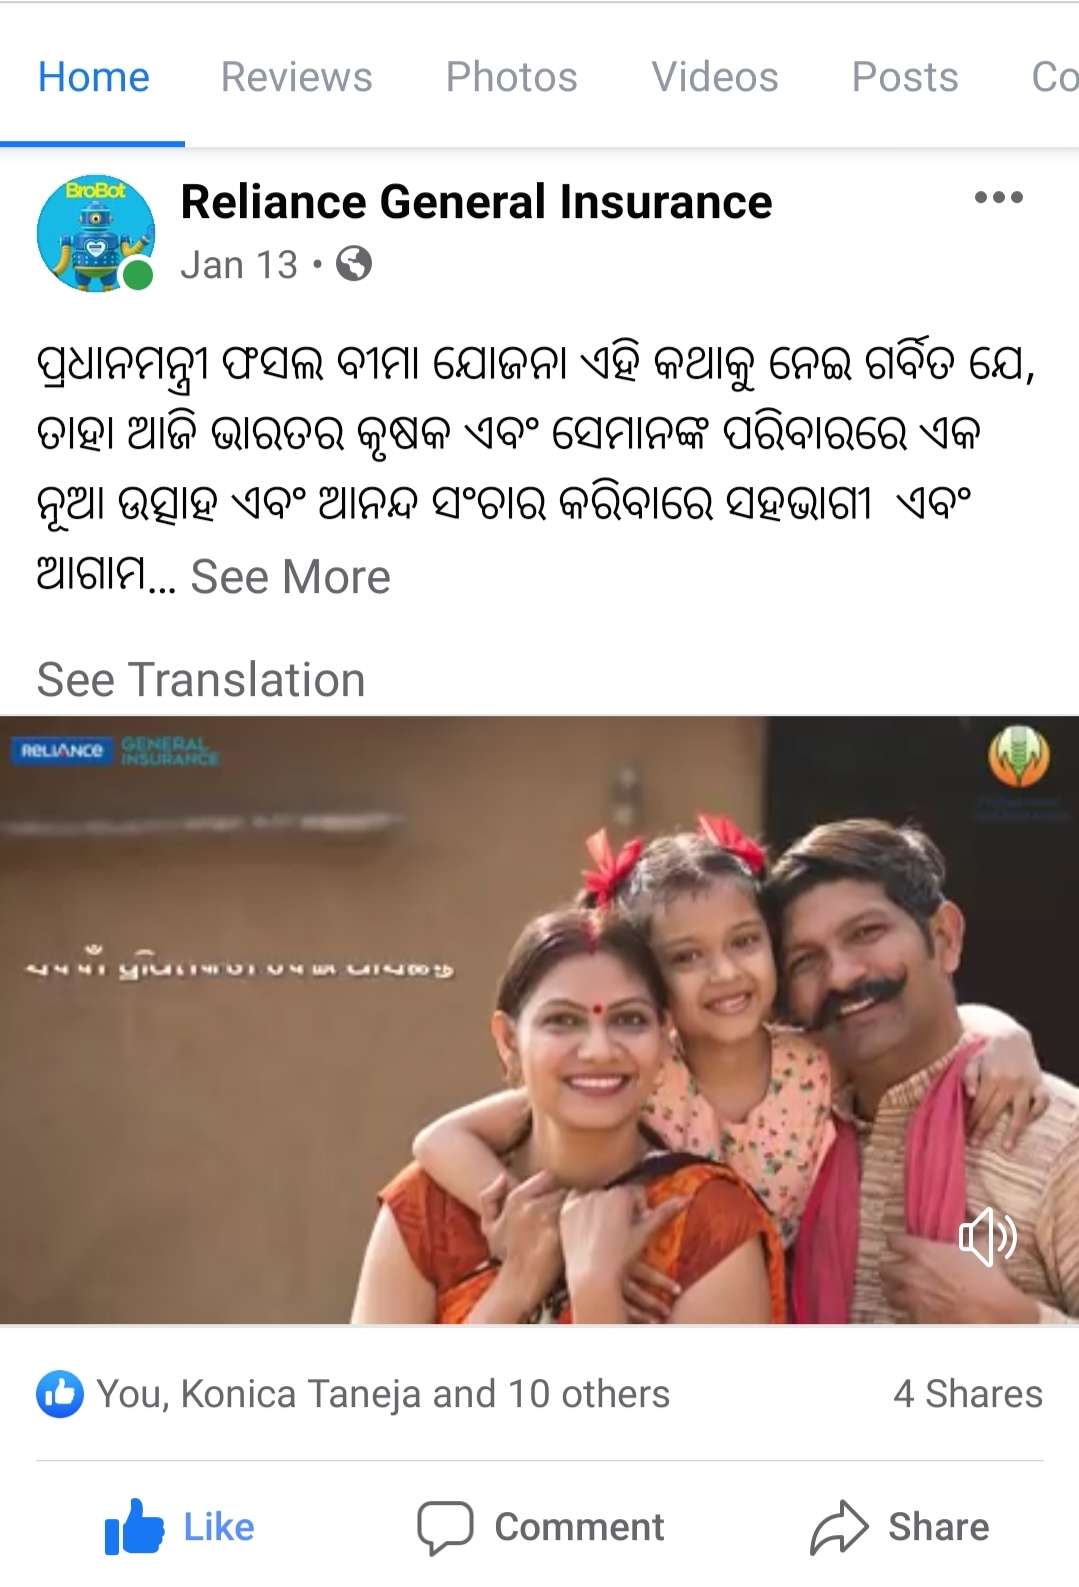Open Reliance General Insurance page name

pos(476,201)
